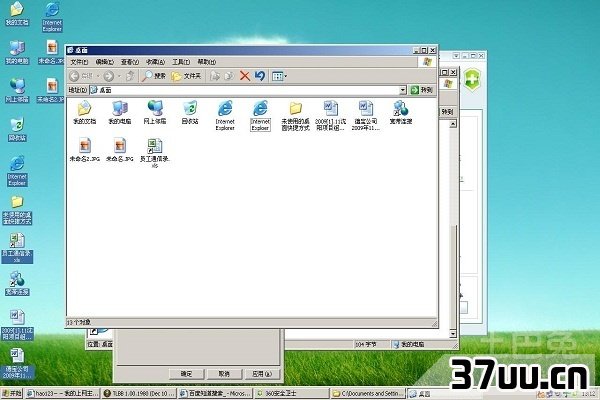This screenshot has width=600, height=400.
Task: Click the red X delete icon
Action: click(245, 76)
